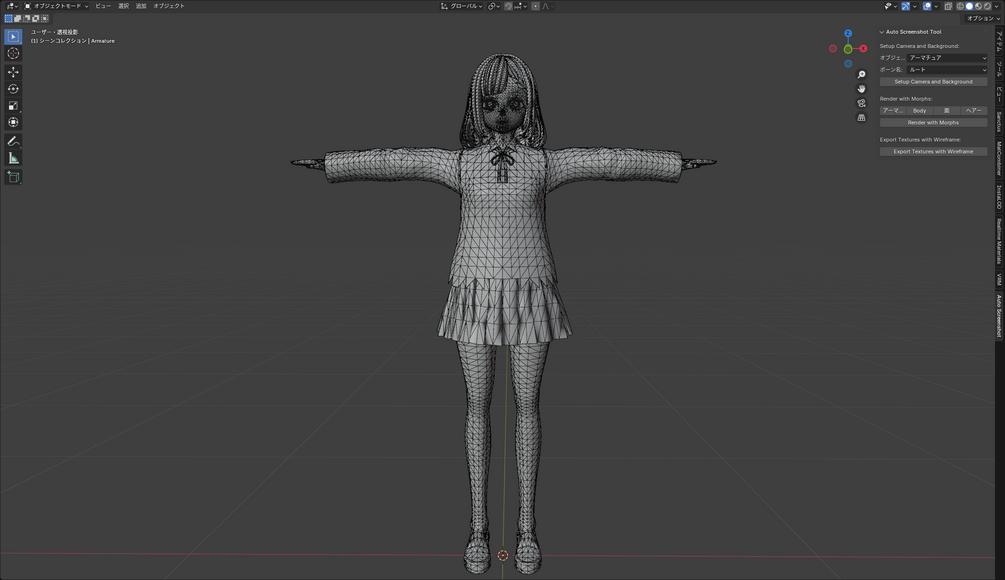Screen dimensions: 1005x580
Task: Set selection mode to subtract selection
Action: coord(26,19)
